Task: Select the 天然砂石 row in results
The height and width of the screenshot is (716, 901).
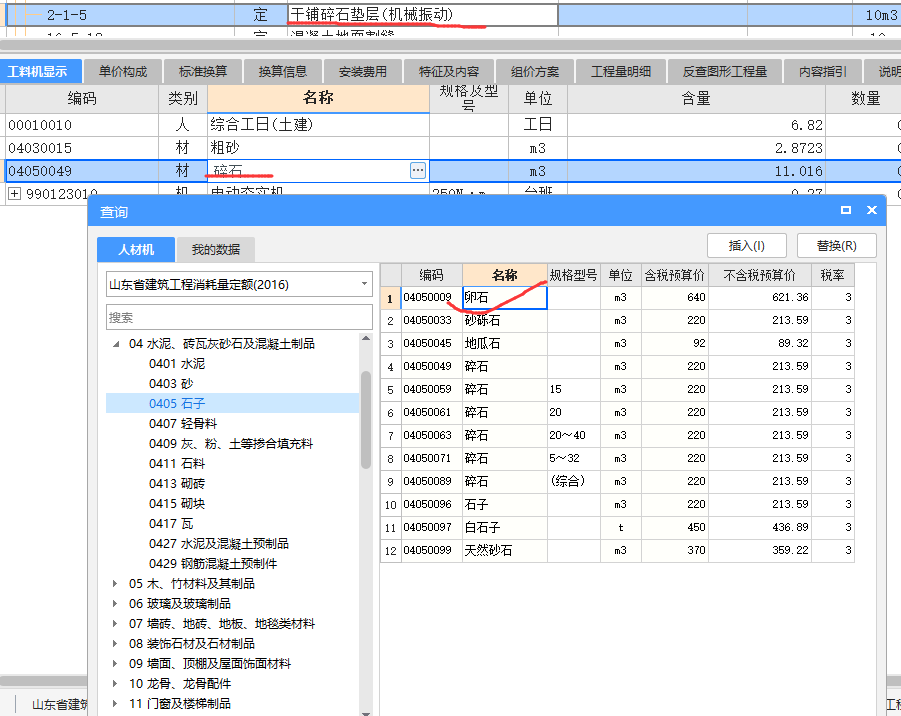Action: click(617, 551)
